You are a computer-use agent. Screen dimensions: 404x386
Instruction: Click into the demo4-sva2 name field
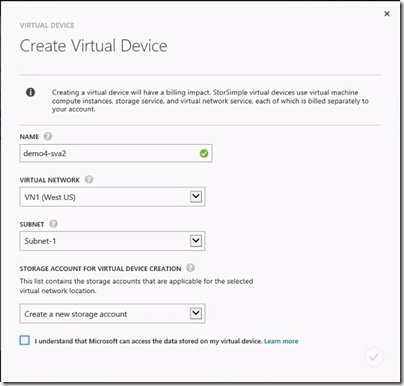pyautogui.click(x=116, y=153)
